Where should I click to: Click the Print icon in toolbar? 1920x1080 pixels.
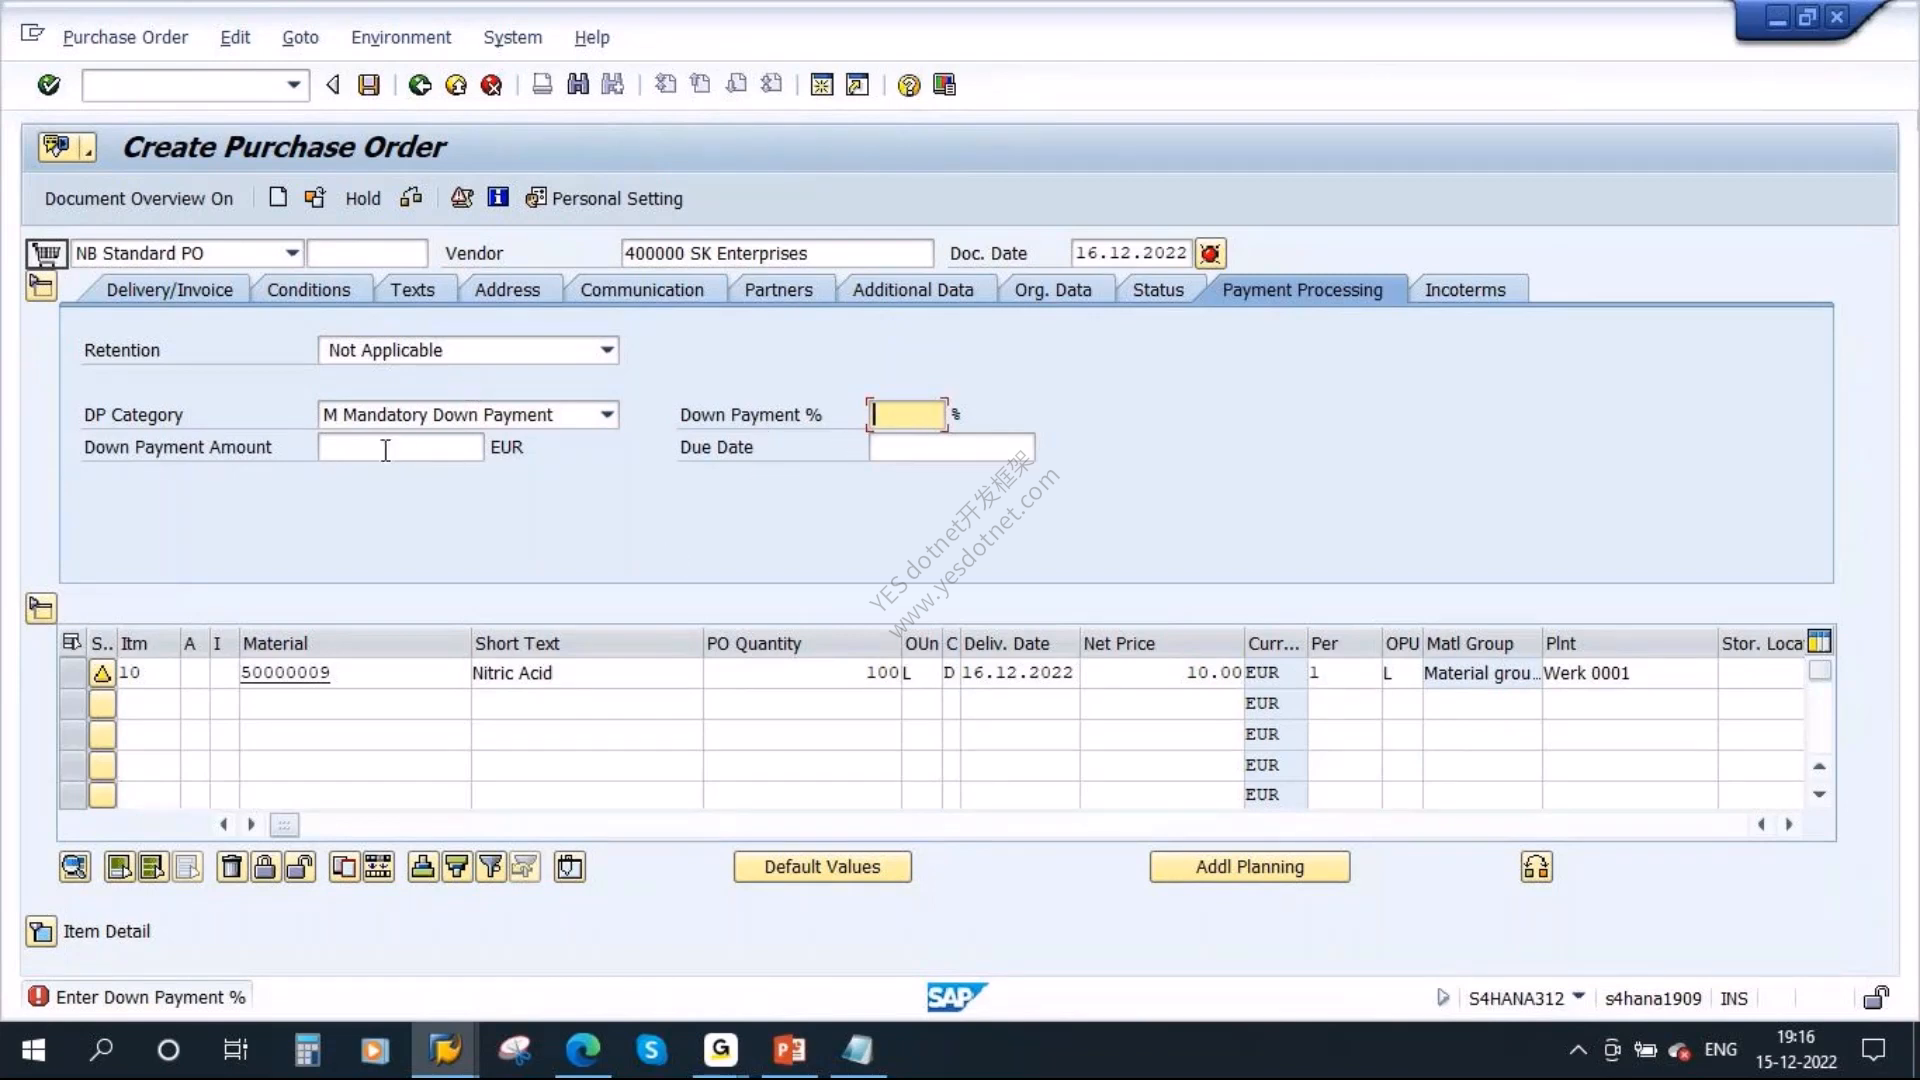pyautogui.click(x=542, y=85)
